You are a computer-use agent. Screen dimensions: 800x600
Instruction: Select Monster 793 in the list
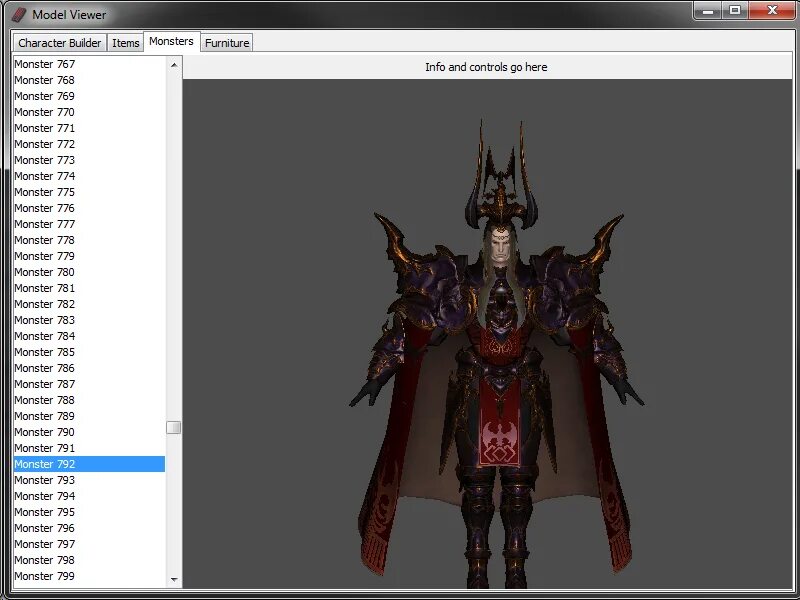tap(89, 480)
